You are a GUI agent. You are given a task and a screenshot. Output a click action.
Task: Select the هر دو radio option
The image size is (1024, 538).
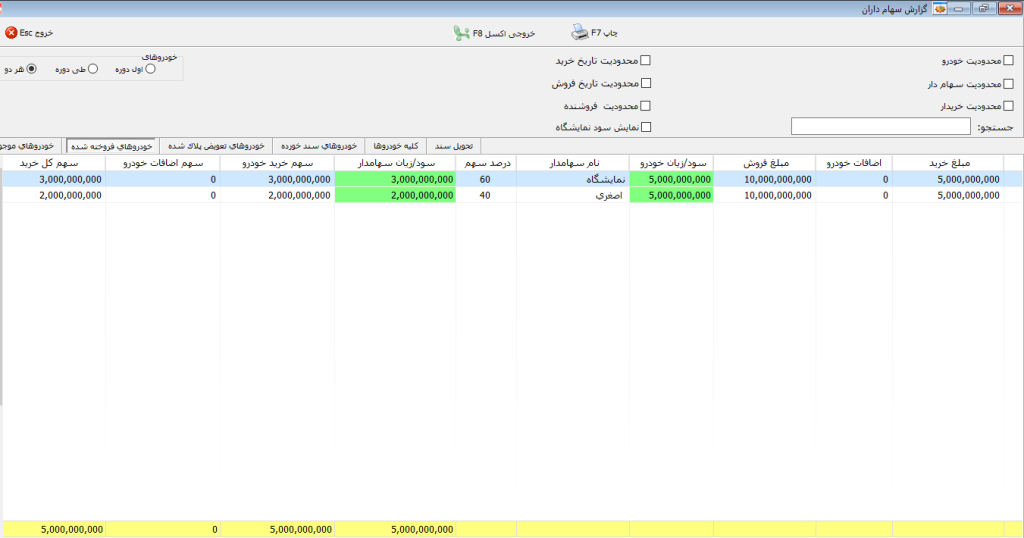pyautogui.click(x=31, y=69)
